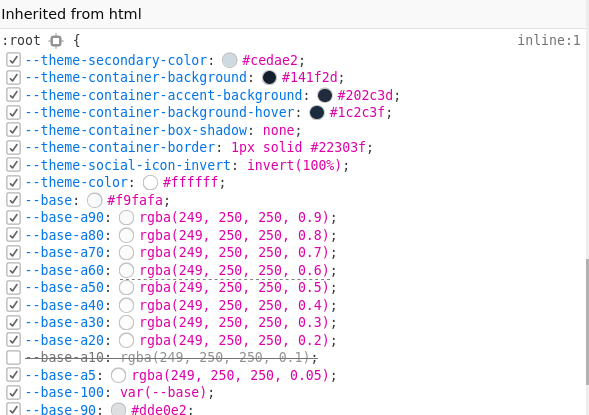This screenshot has width=589, height=415.
Task: Open the --base-a60 color swatch
Action: [127, 270]
